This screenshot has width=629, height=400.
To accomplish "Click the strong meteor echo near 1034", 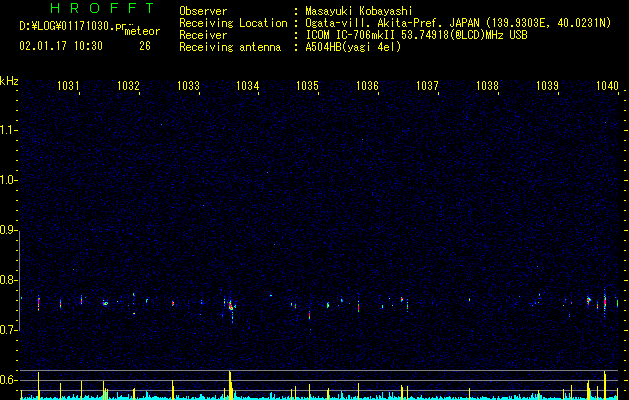I will click(x=231, y=306).
